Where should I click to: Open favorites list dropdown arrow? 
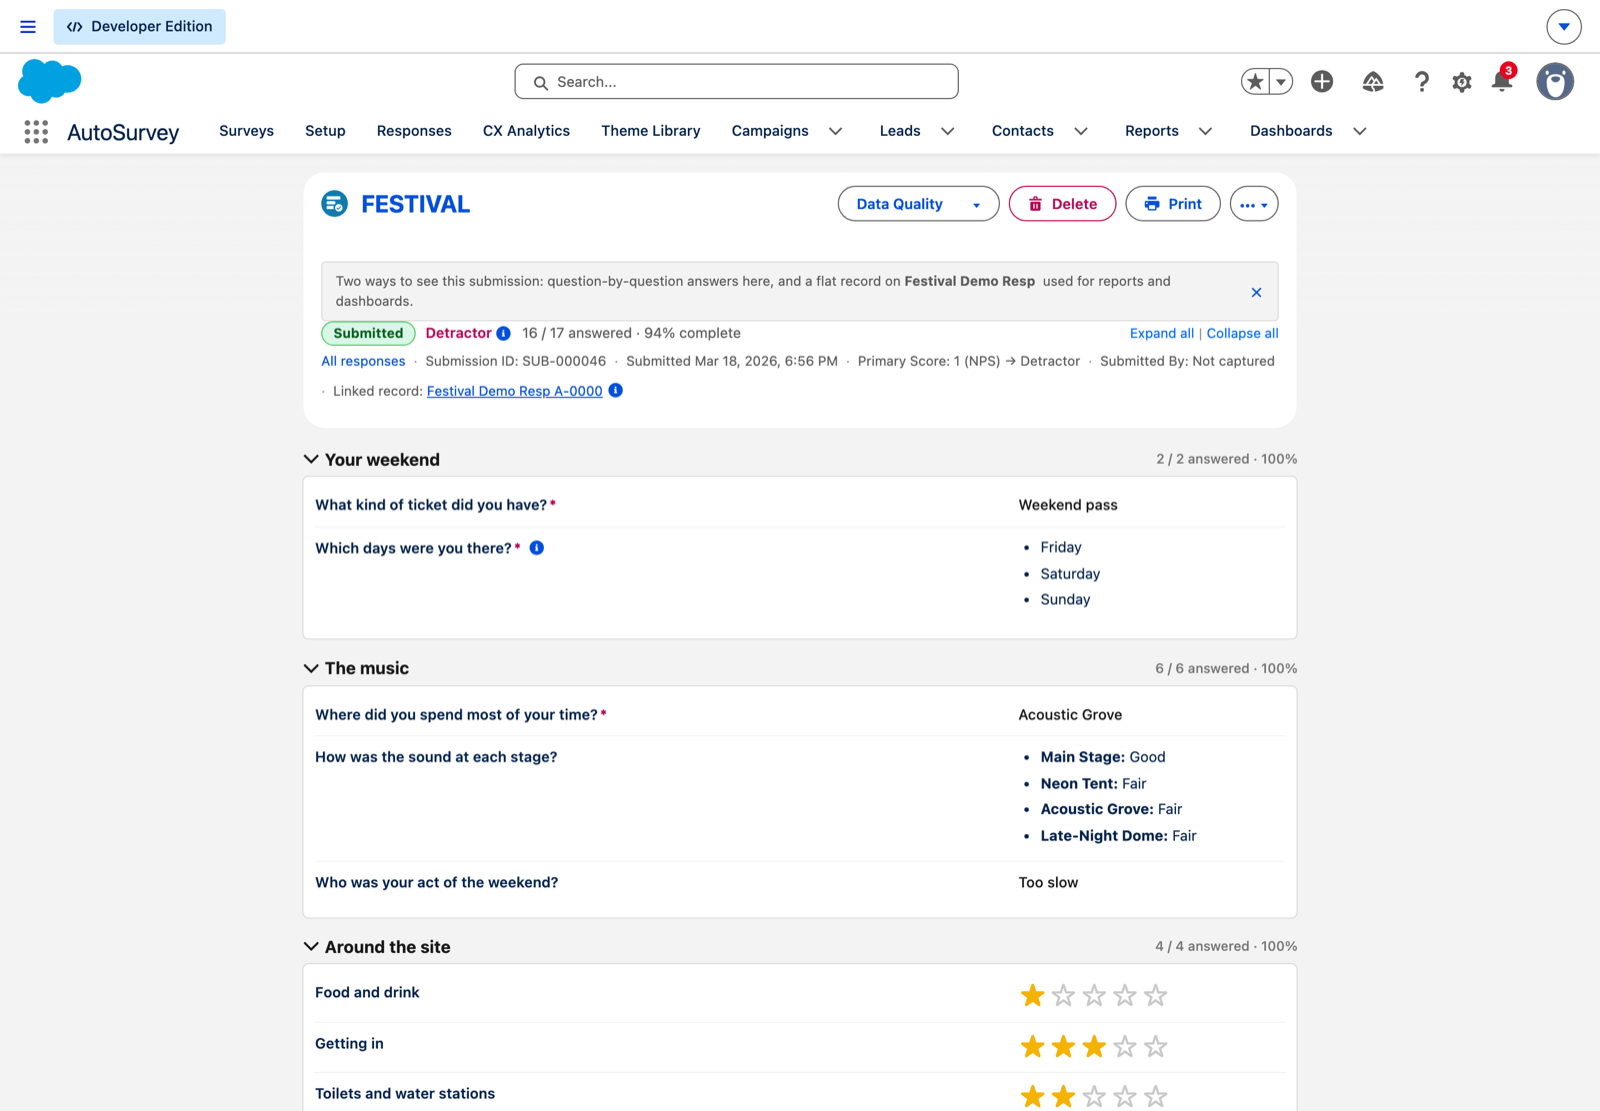pos(1281,82)
